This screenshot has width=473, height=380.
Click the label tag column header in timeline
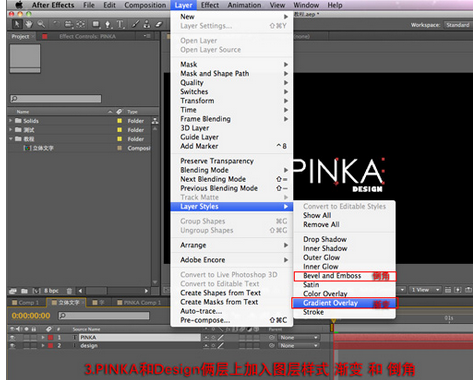tap(49, 329)
